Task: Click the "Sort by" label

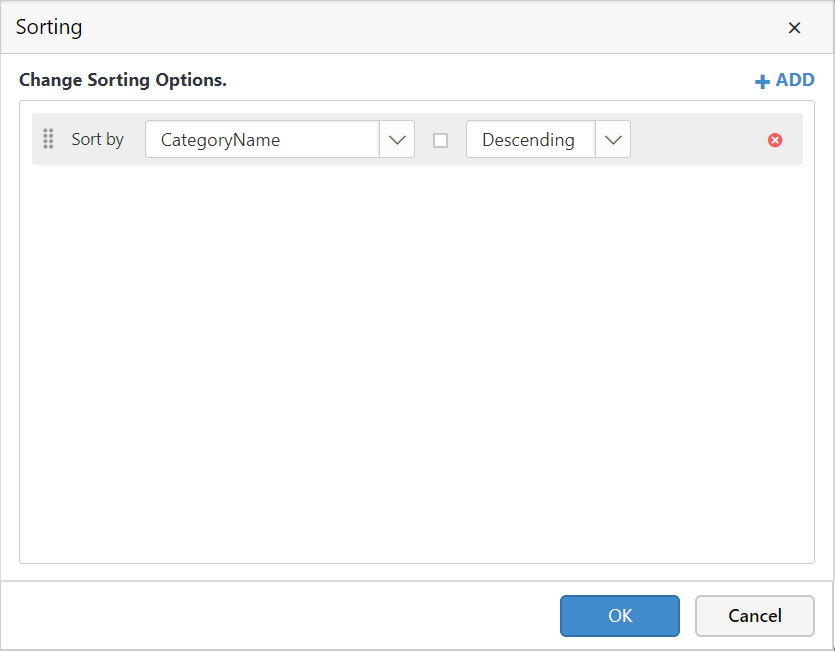Action: point(97,139)
